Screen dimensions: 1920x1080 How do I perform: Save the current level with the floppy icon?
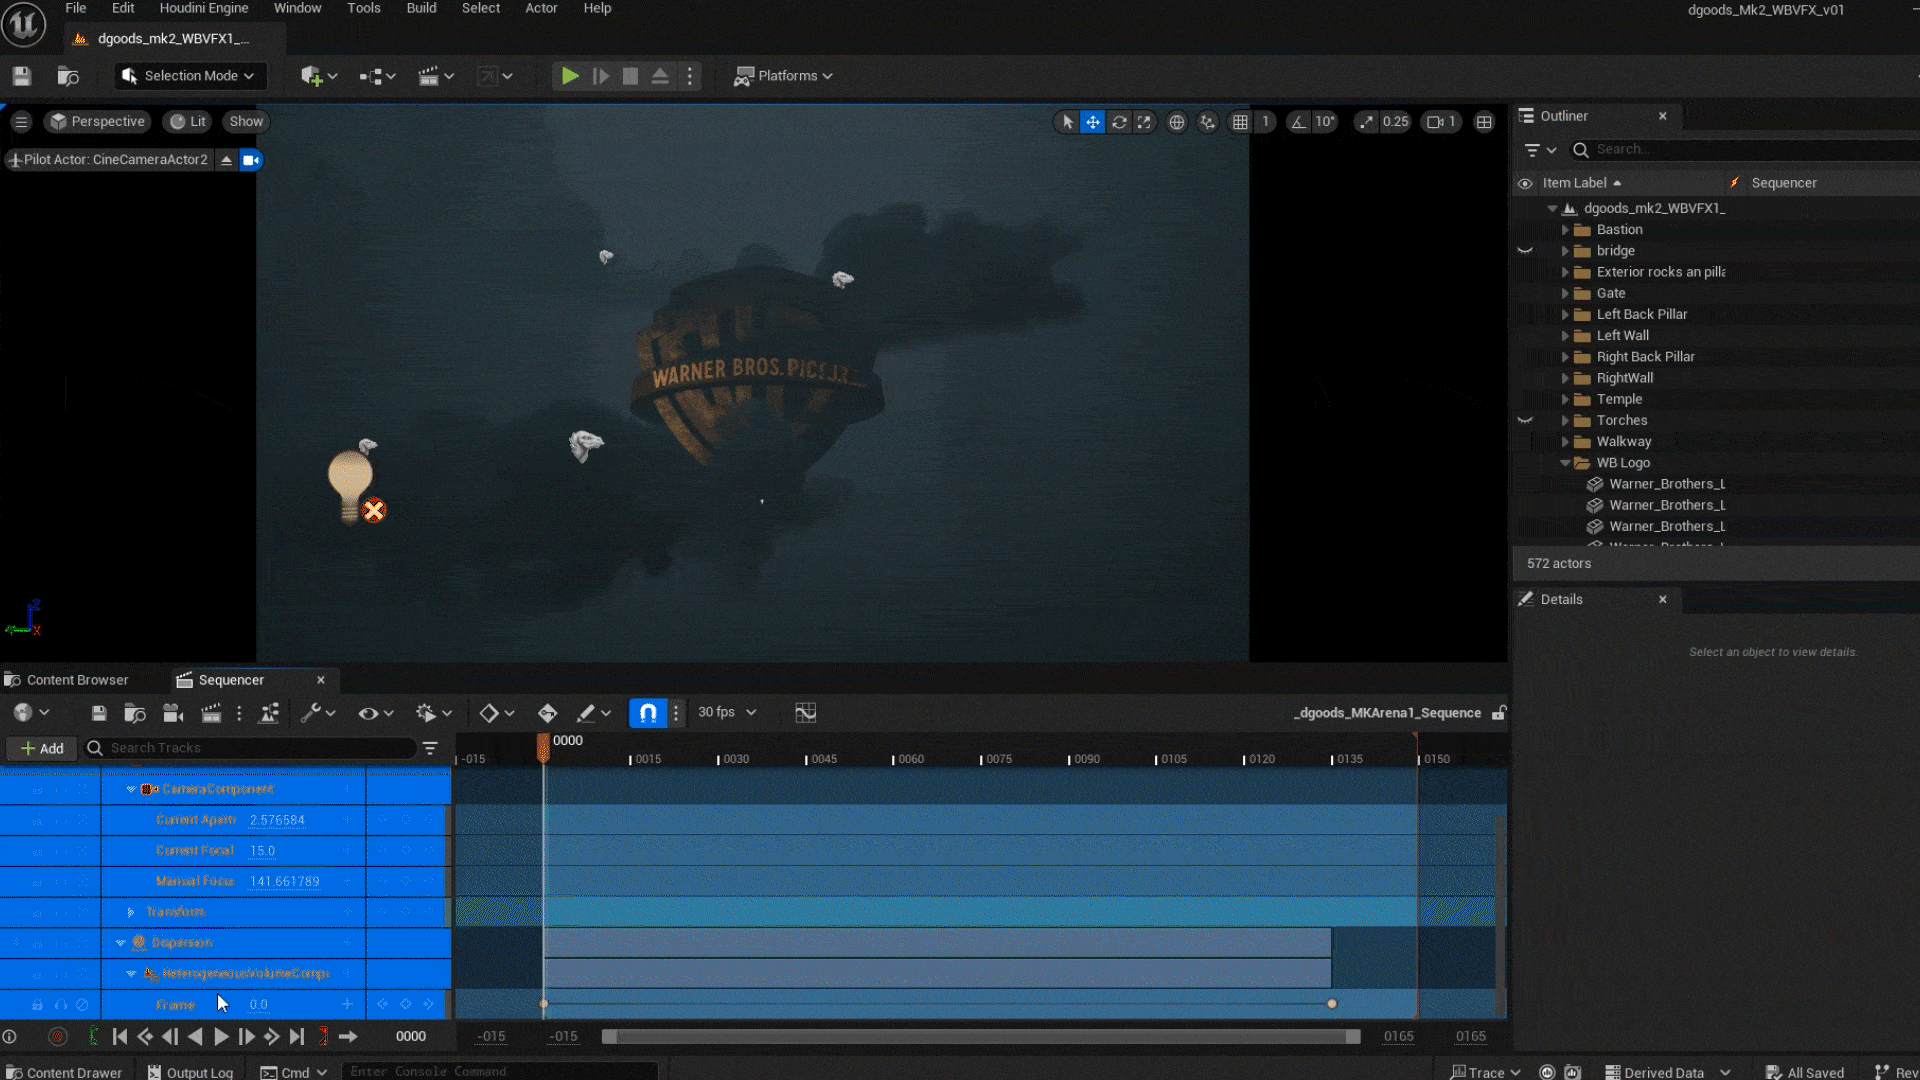22,76
